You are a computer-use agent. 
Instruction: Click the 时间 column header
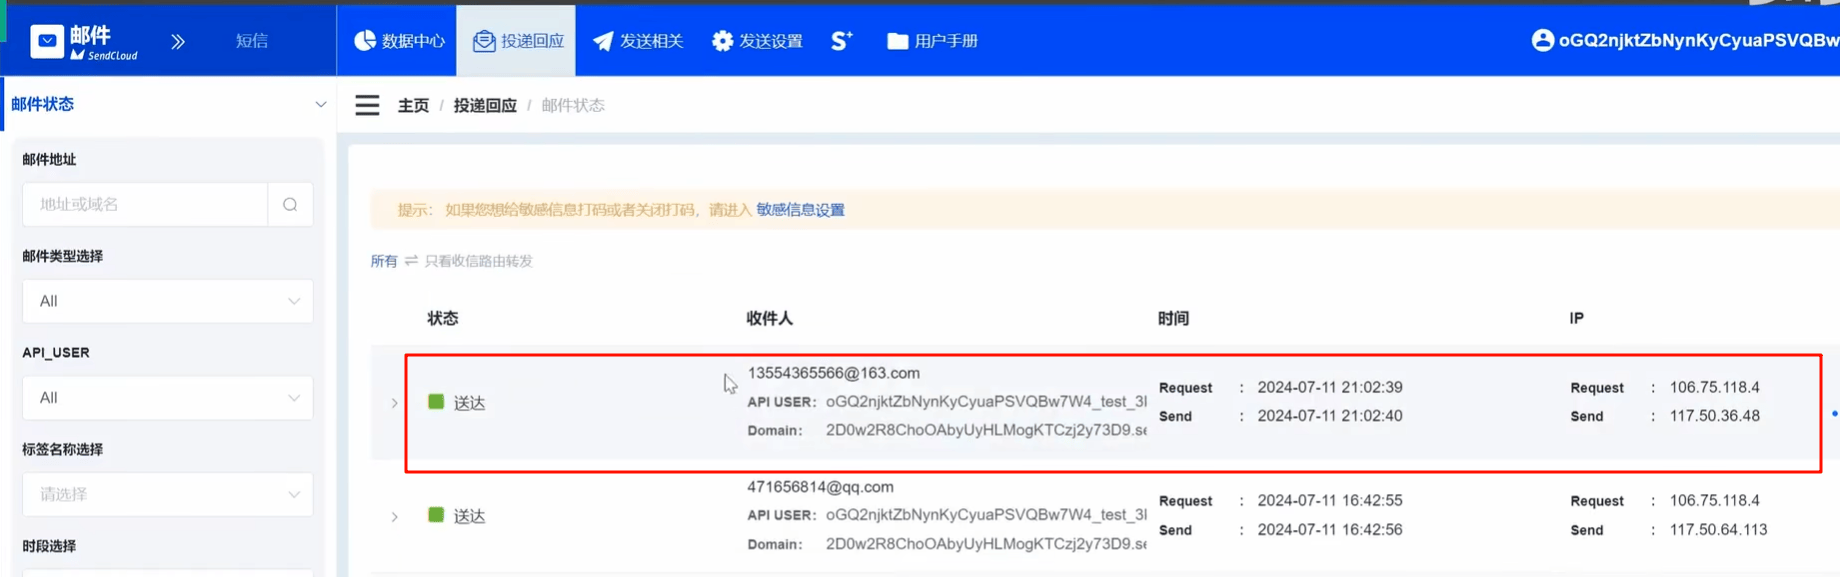(x=1173, y=318)
